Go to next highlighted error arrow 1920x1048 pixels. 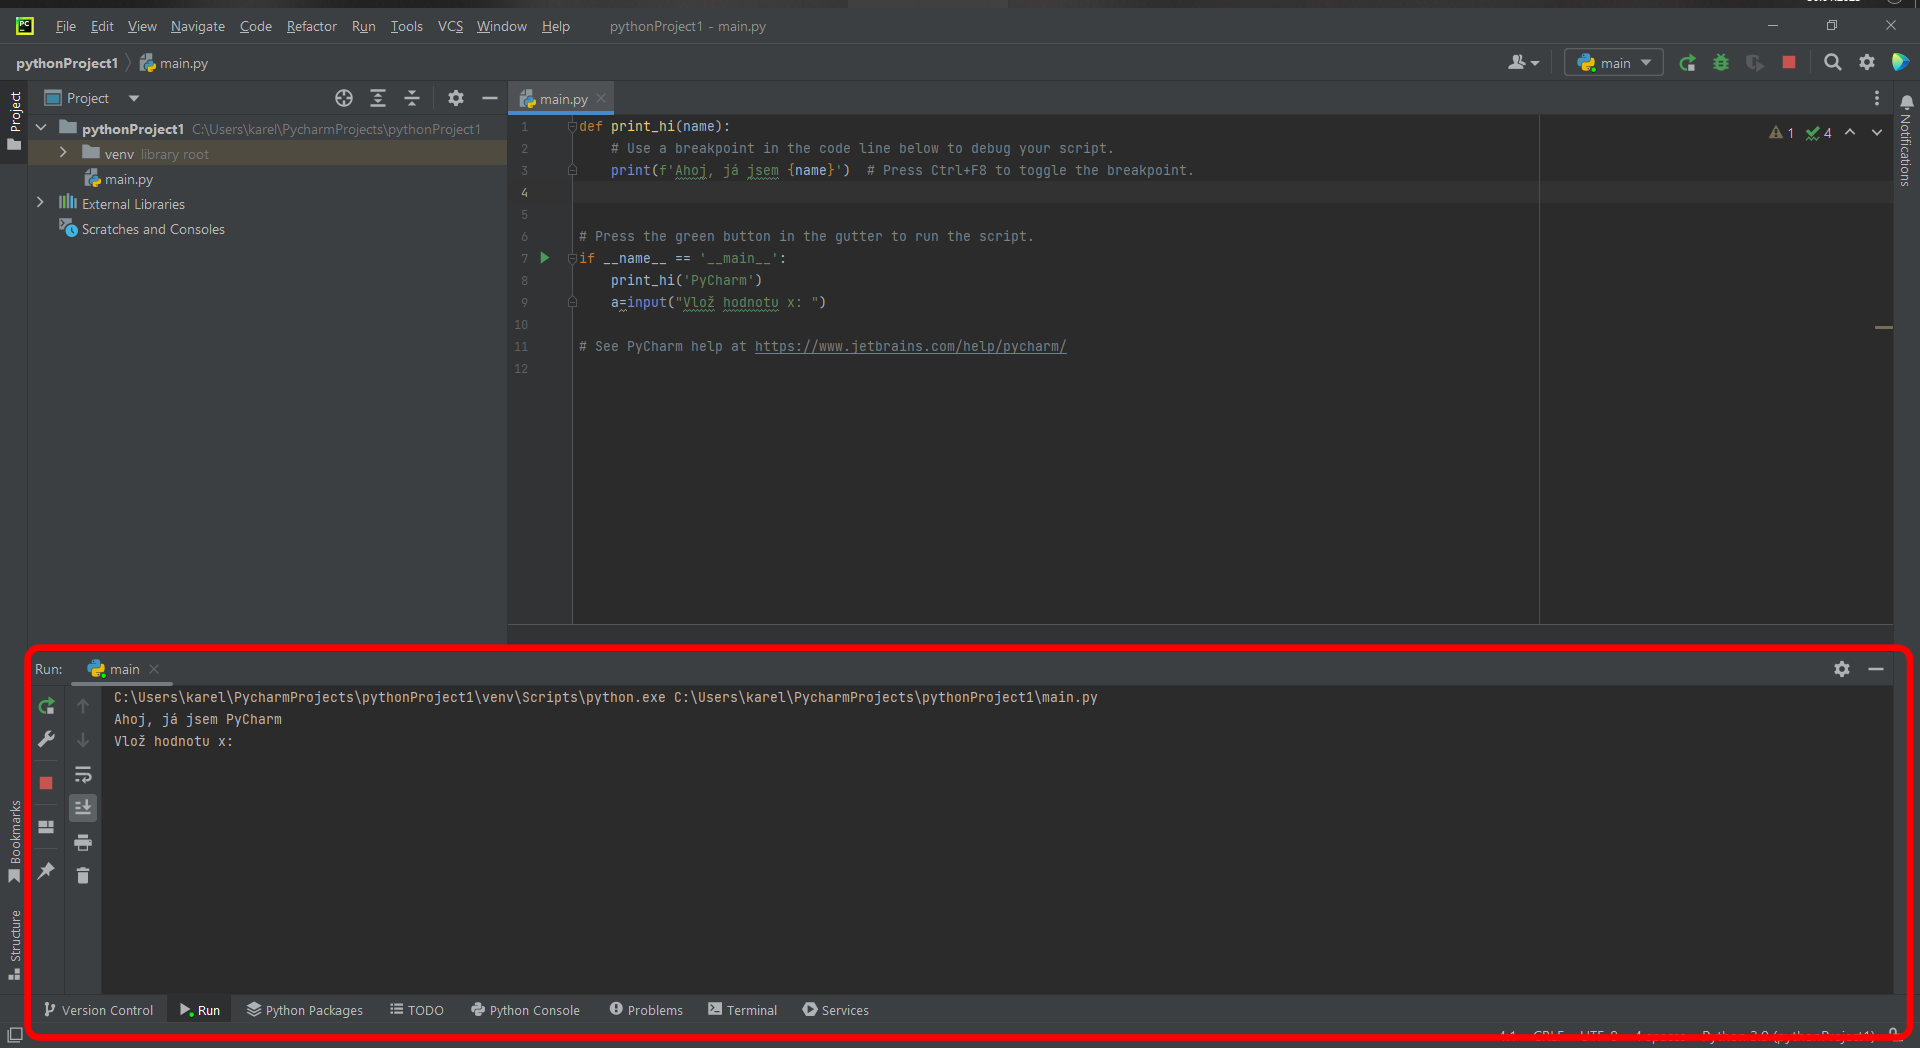(x=1877, y=132)
